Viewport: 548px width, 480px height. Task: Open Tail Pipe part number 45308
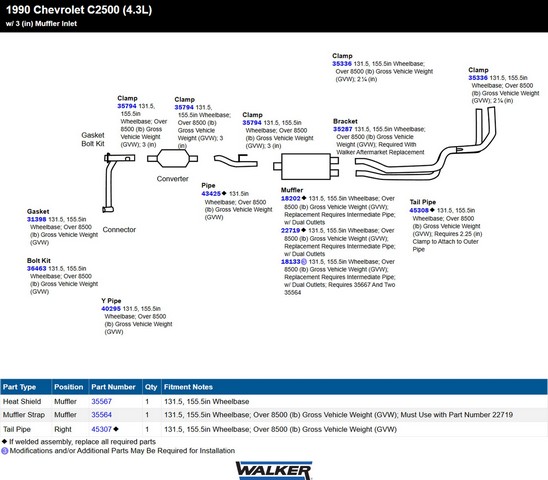[x=419, y=210]
